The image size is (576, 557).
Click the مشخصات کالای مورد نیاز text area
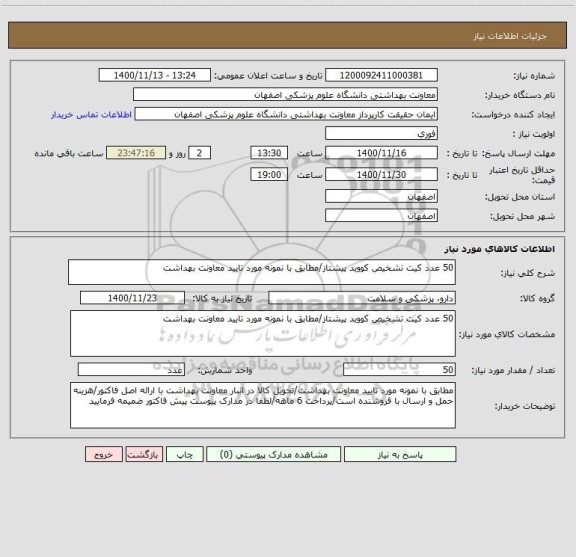263,334
